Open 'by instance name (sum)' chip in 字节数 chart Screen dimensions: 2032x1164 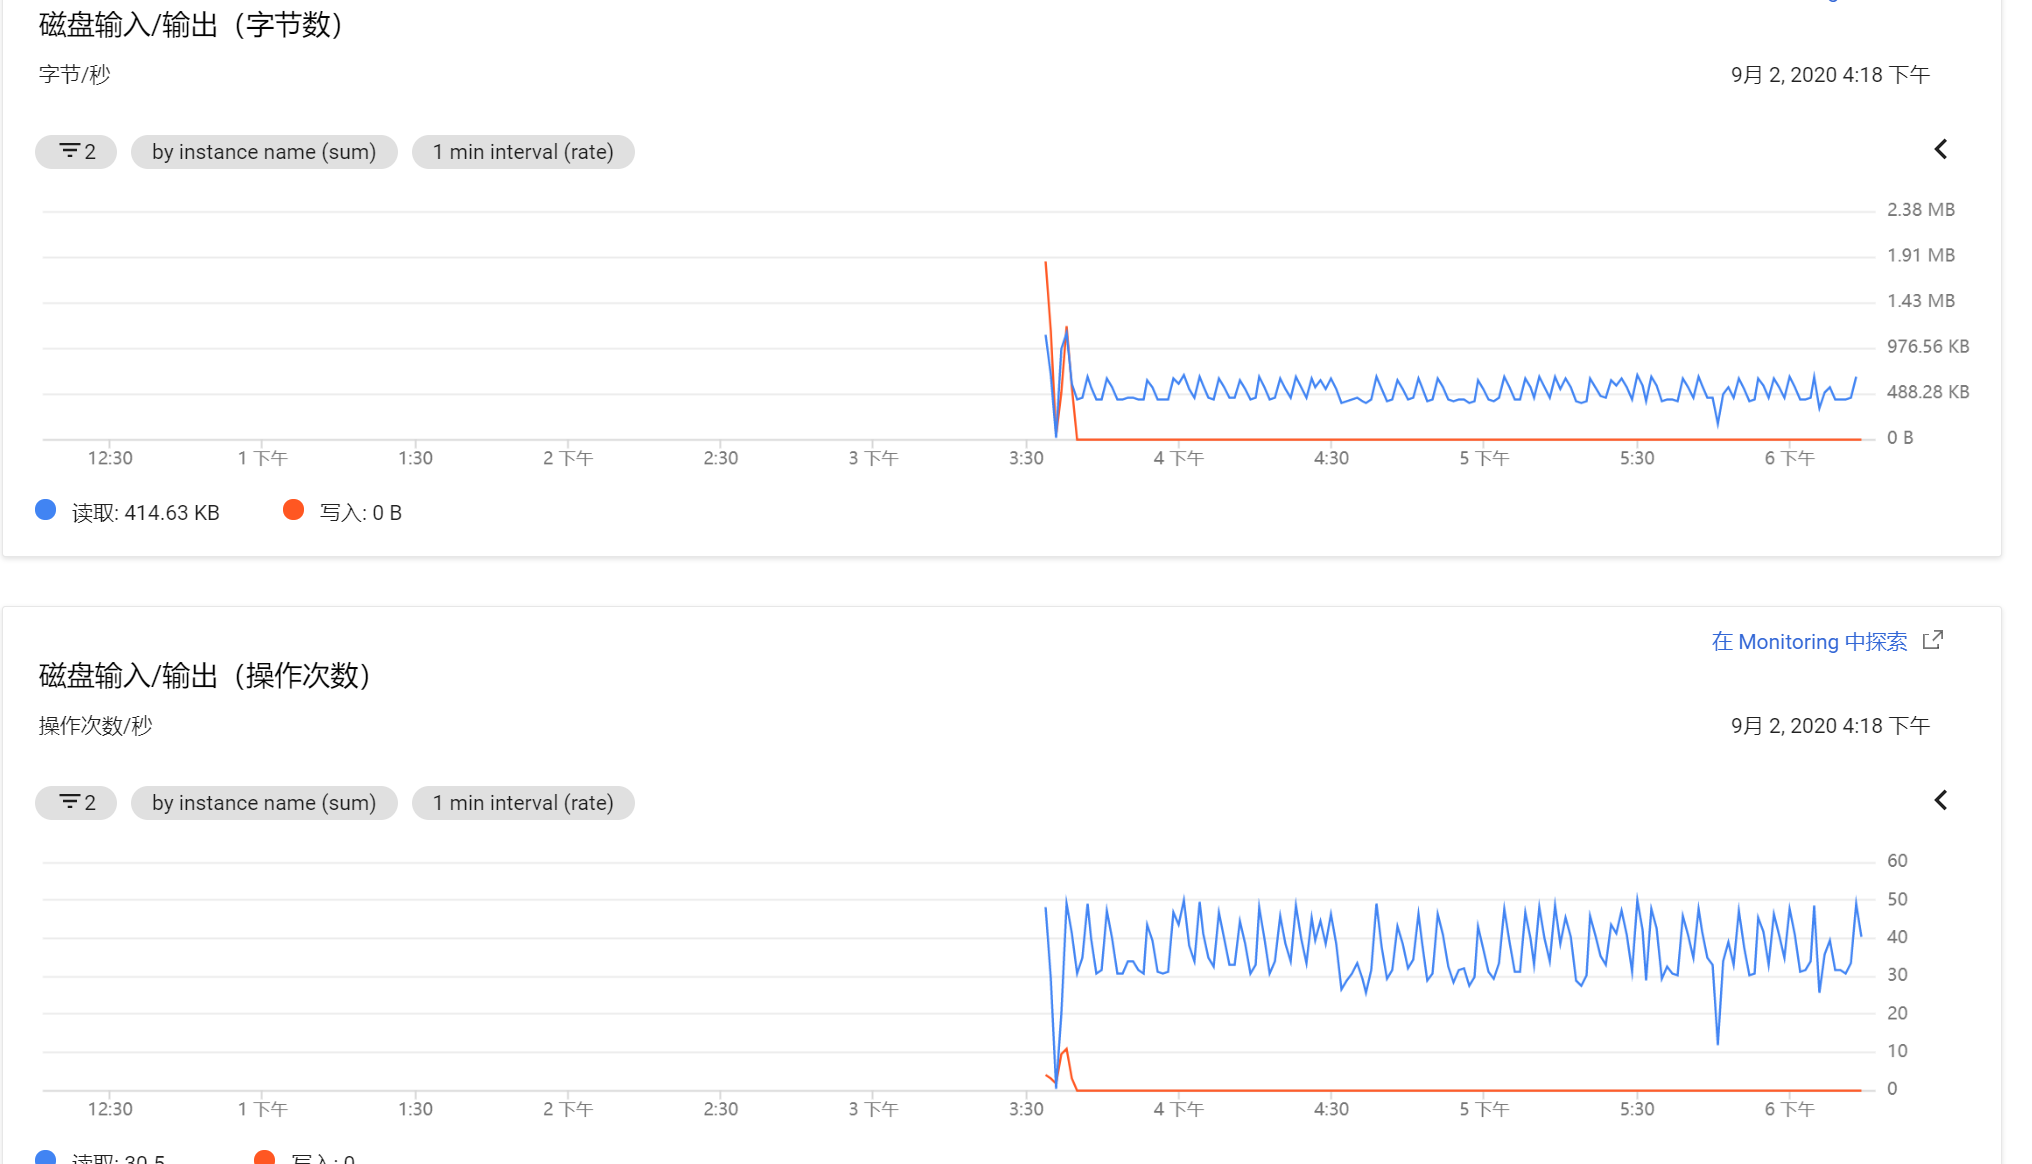tap(264, 152)
